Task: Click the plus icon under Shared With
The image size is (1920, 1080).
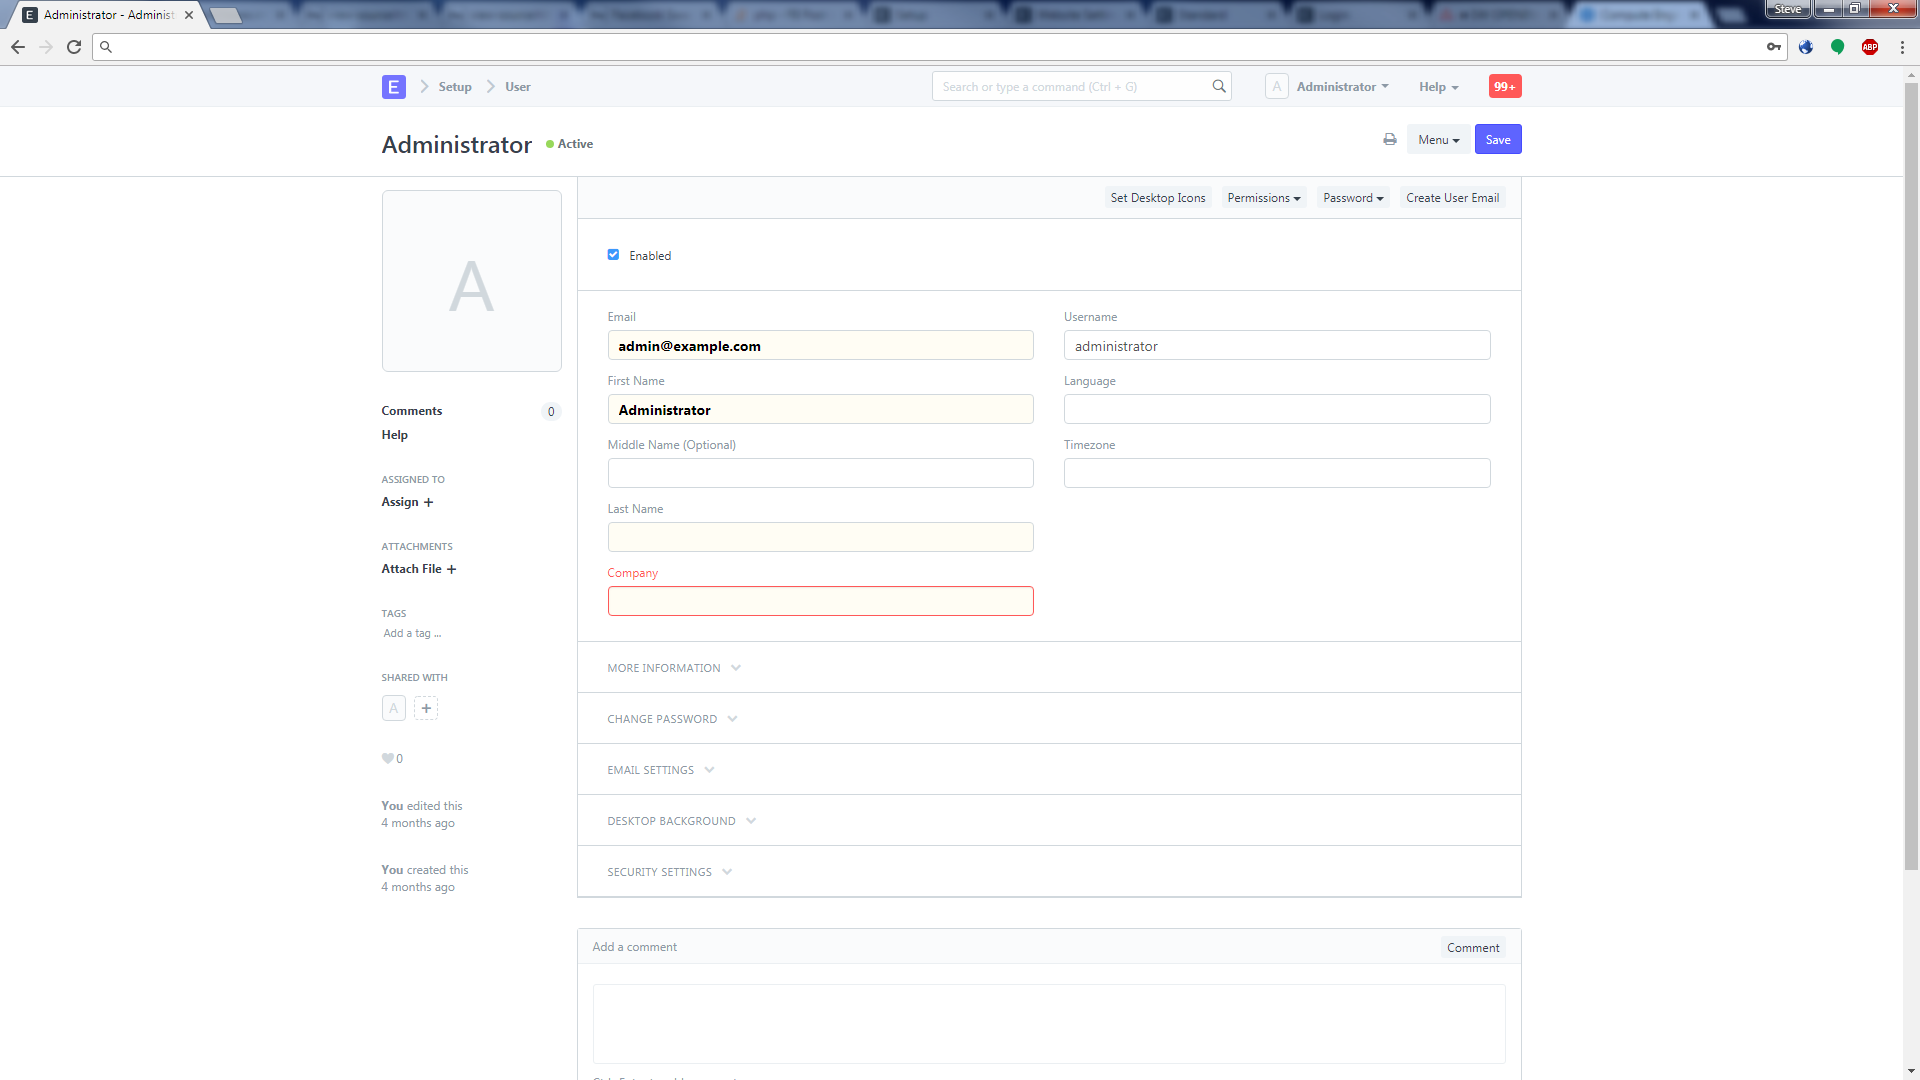Action: 426,707
